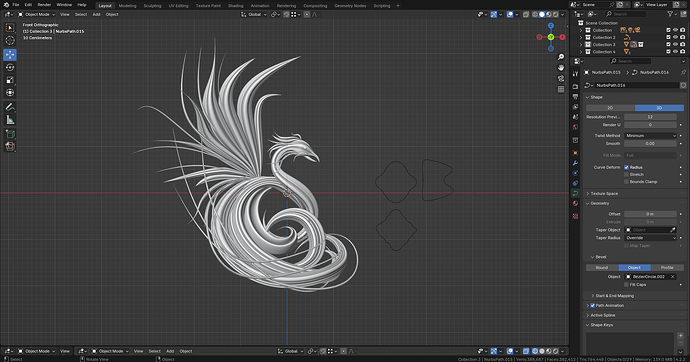Viewport: 690px width, 362px height.
Task: Enable the Bounds Clamp checkbox
Action: pos(626,181)
